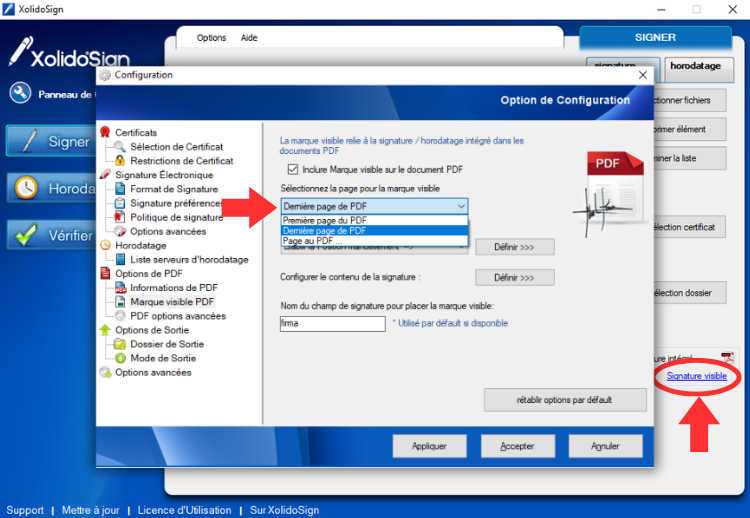Click the Signer pen icon in sidebar

coord(29,141)
